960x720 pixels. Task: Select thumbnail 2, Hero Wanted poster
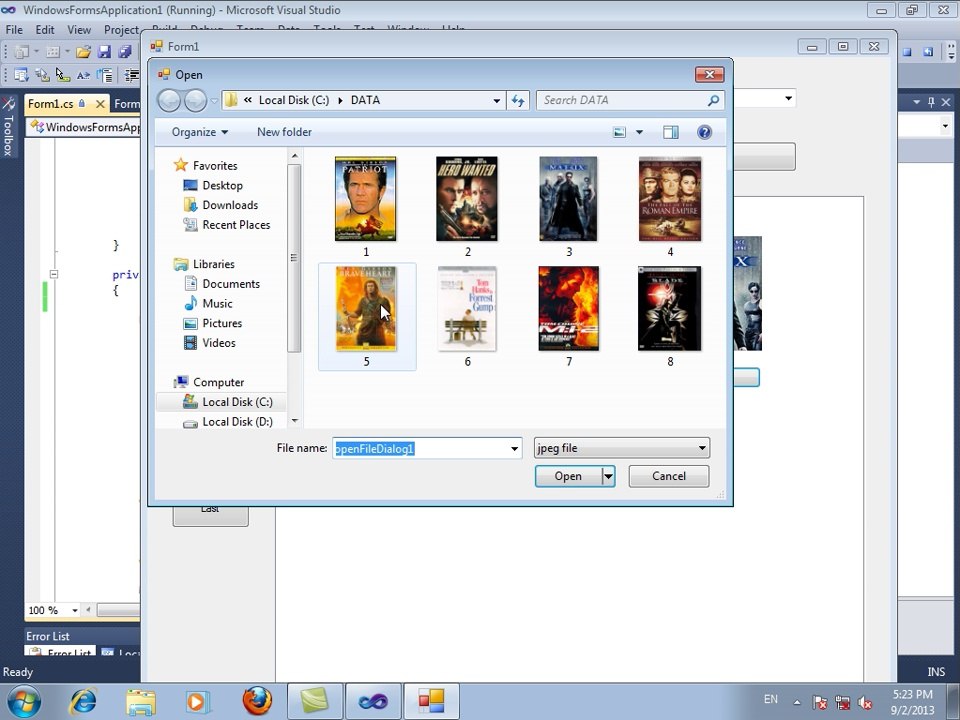click(467, 199)
